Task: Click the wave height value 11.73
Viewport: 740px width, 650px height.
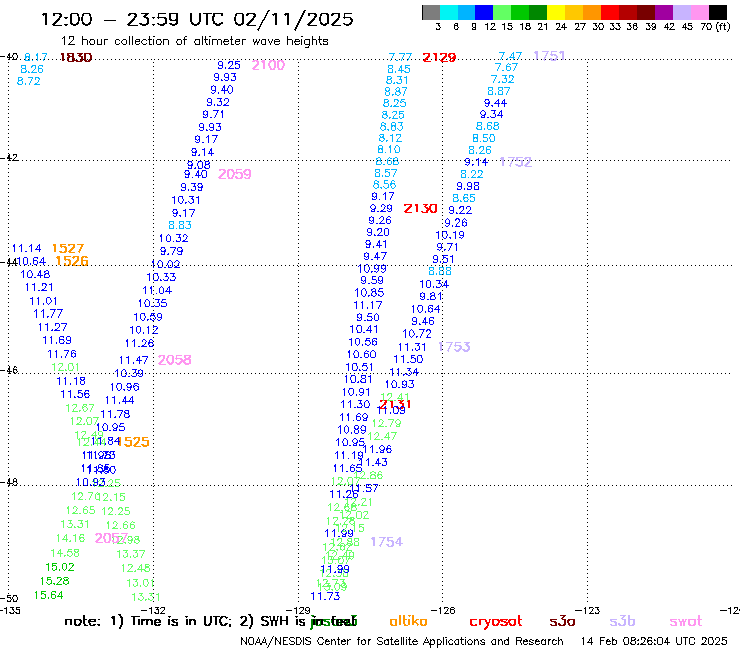Action: [325, 596]
